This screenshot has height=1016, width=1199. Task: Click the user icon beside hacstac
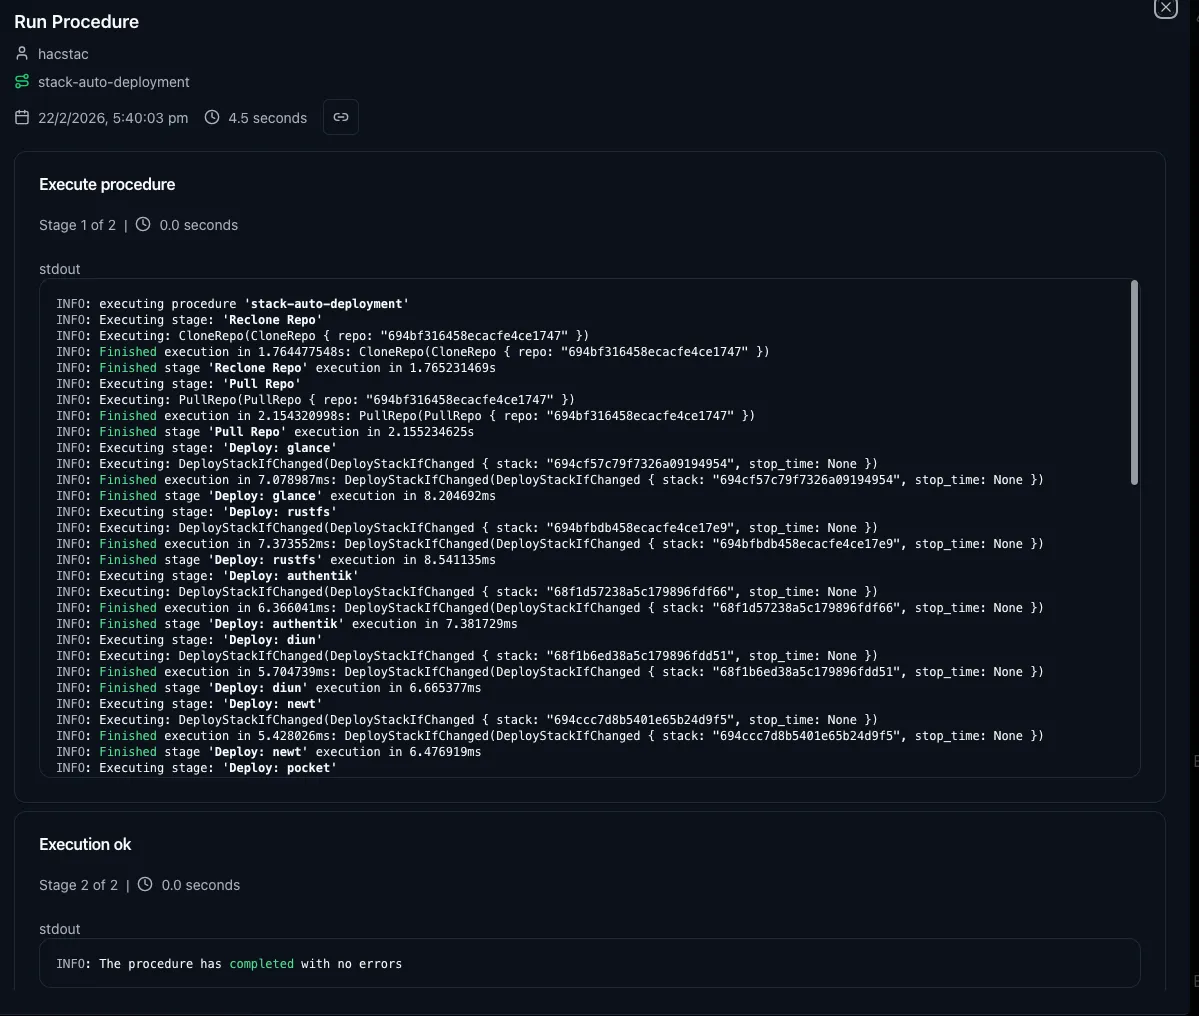pyautogui.click(x=22, y=54)
